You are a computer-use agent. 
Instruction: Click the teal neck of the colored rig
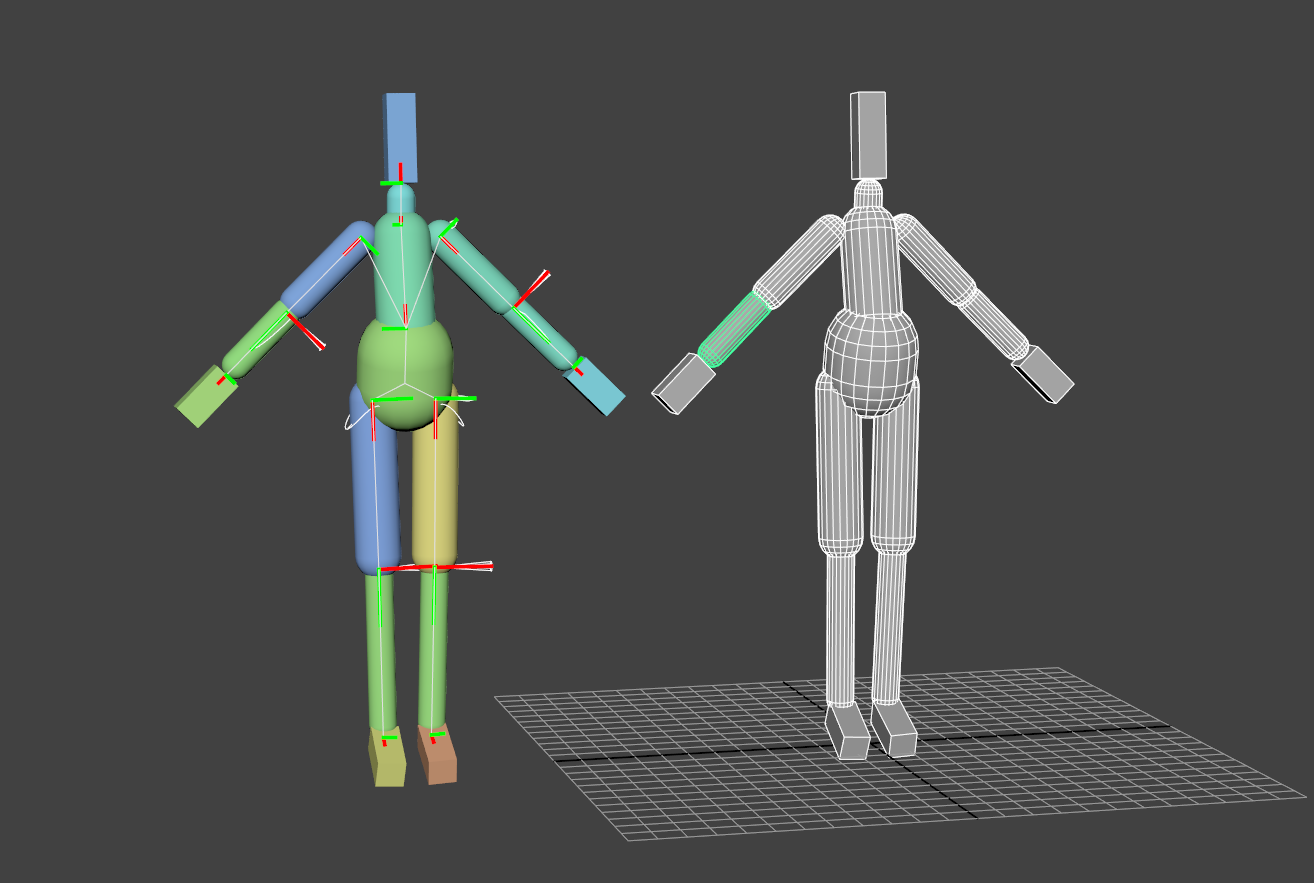400,199
